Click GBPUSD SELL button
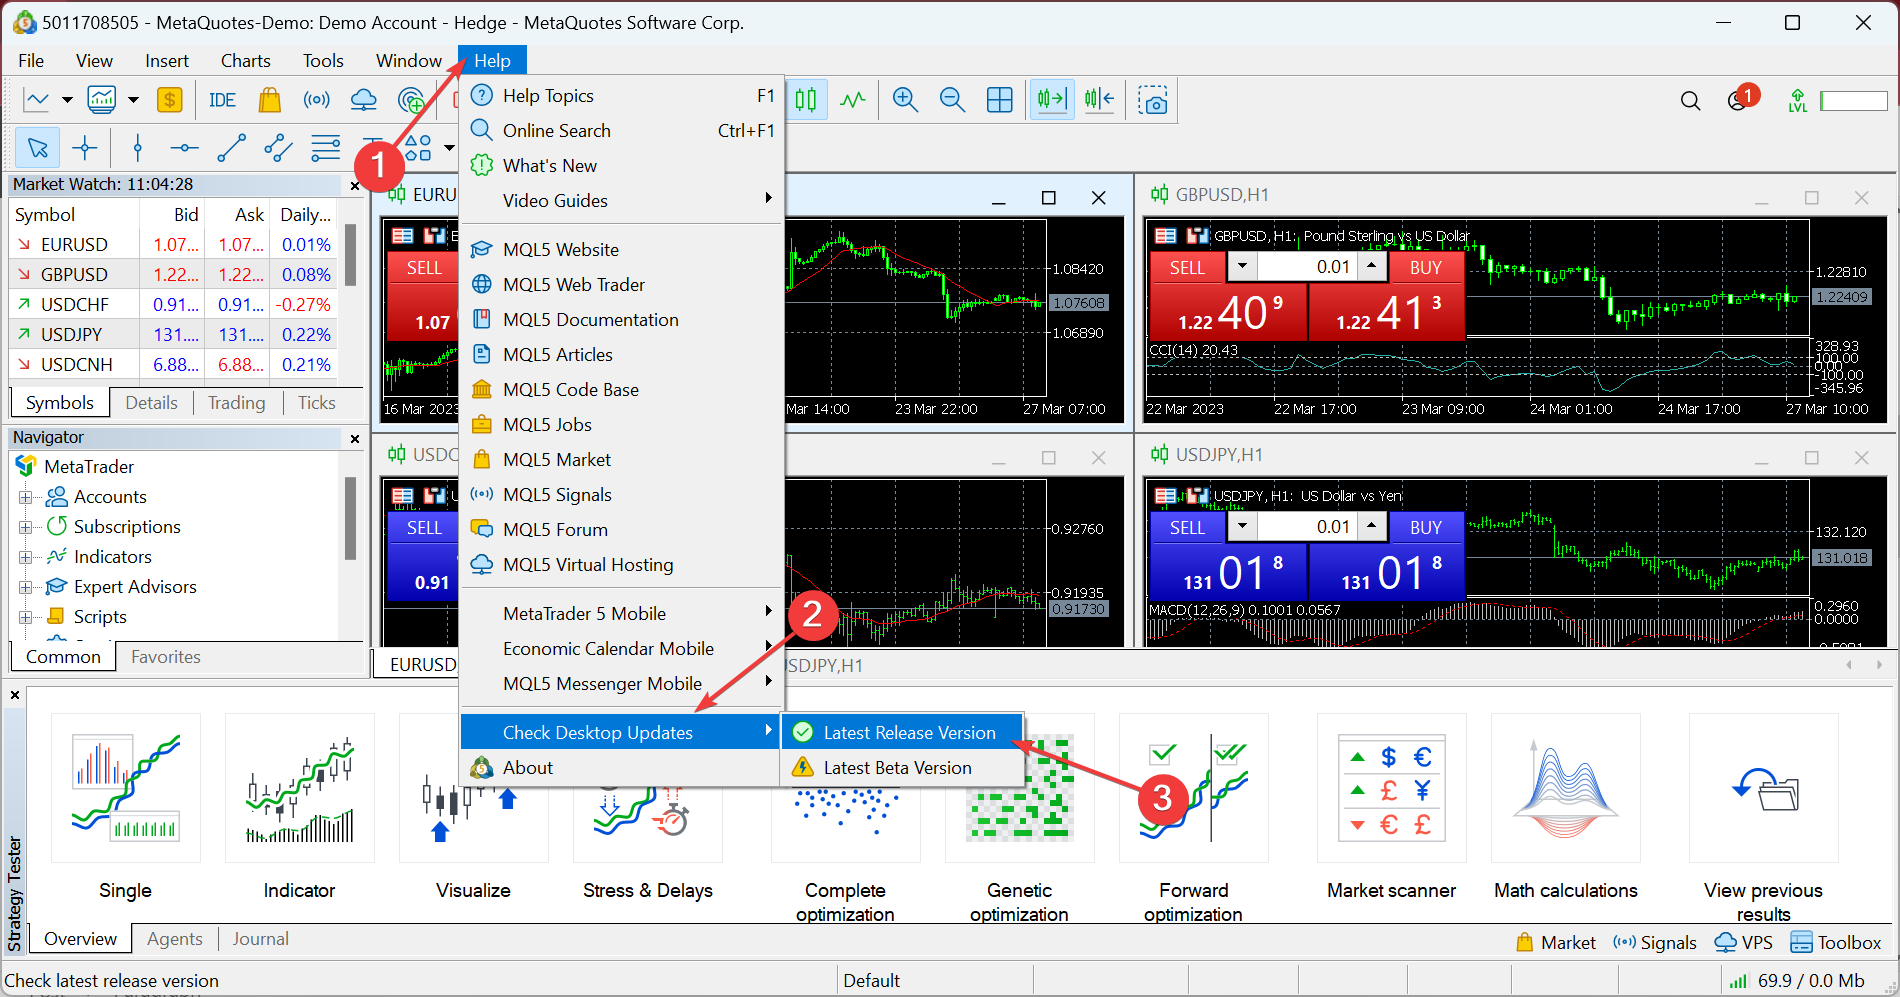The width and height of the screenshot is (1900, 997). tap(1187, 267)
